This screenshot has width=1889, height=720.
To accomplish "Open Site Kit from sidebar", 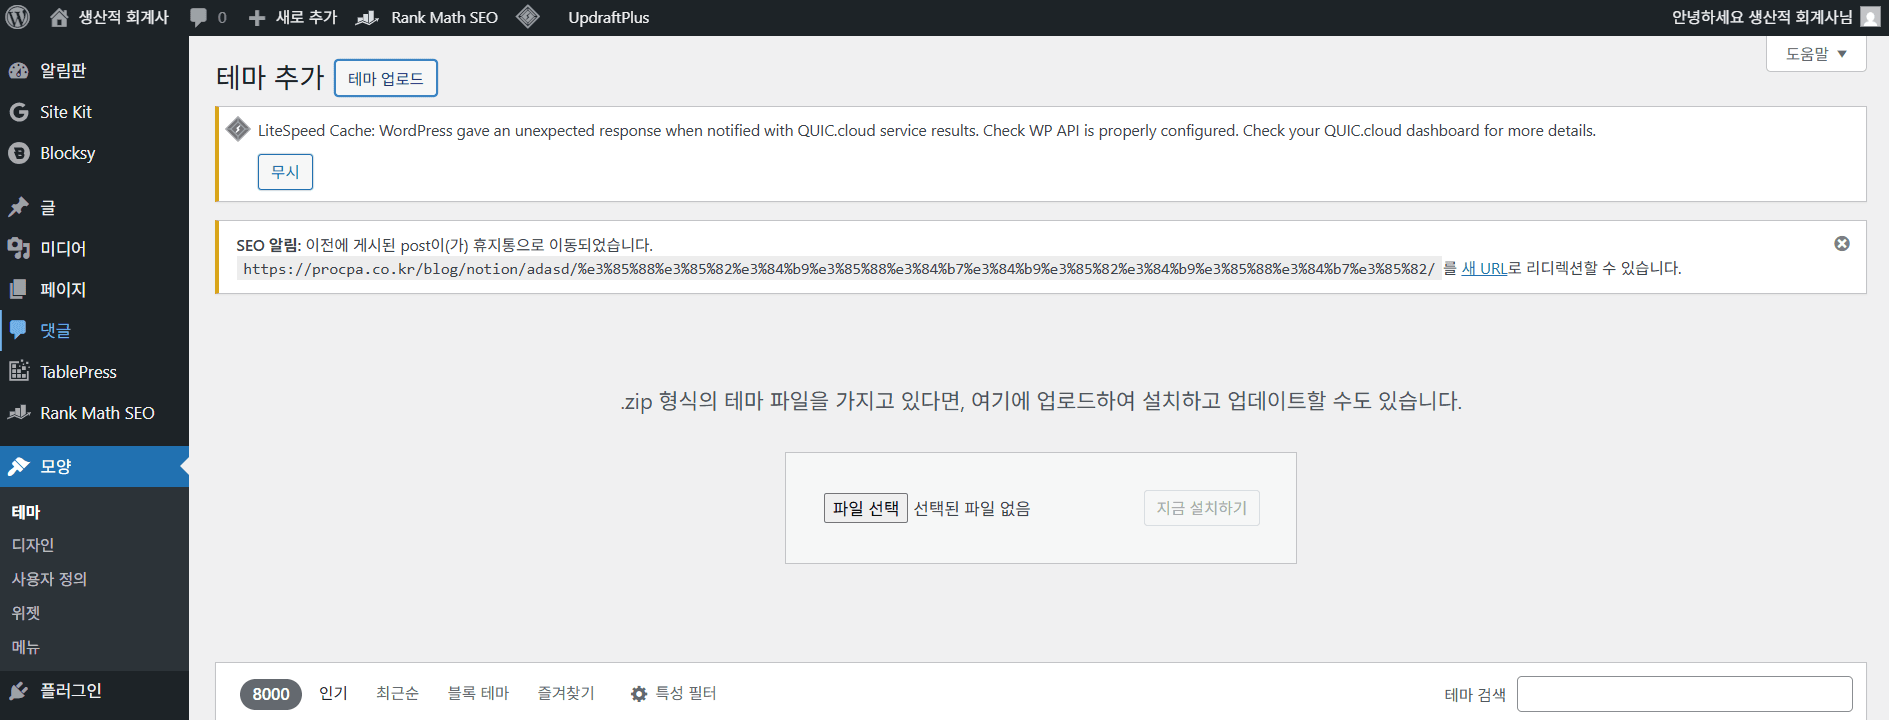I will (65, 112).
